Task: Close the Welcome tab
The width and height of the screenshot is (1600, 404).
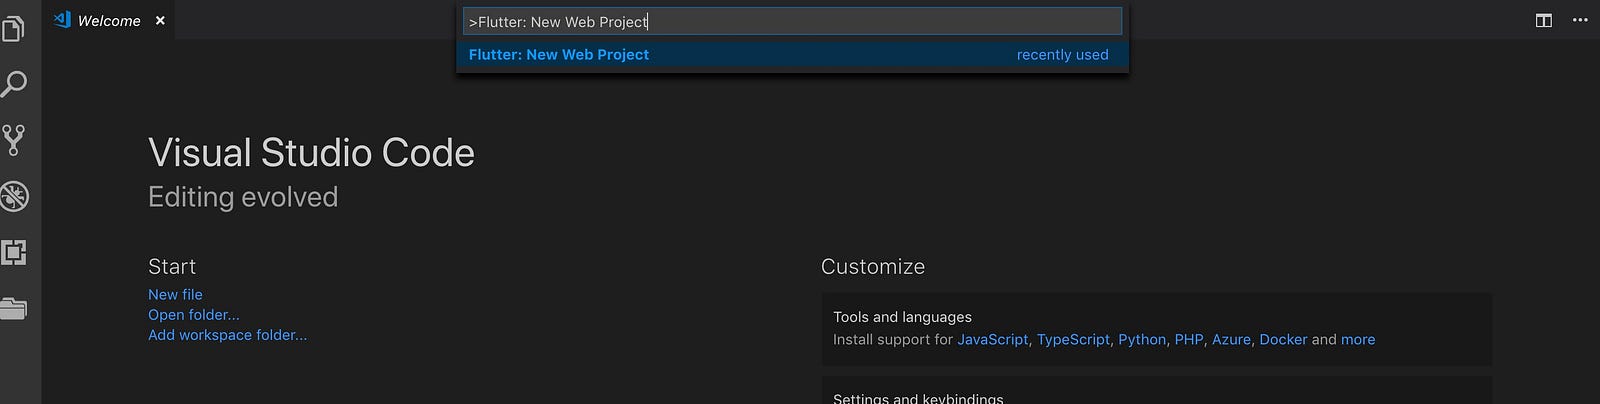Action: pyautogui.click(x=160, y=20)
